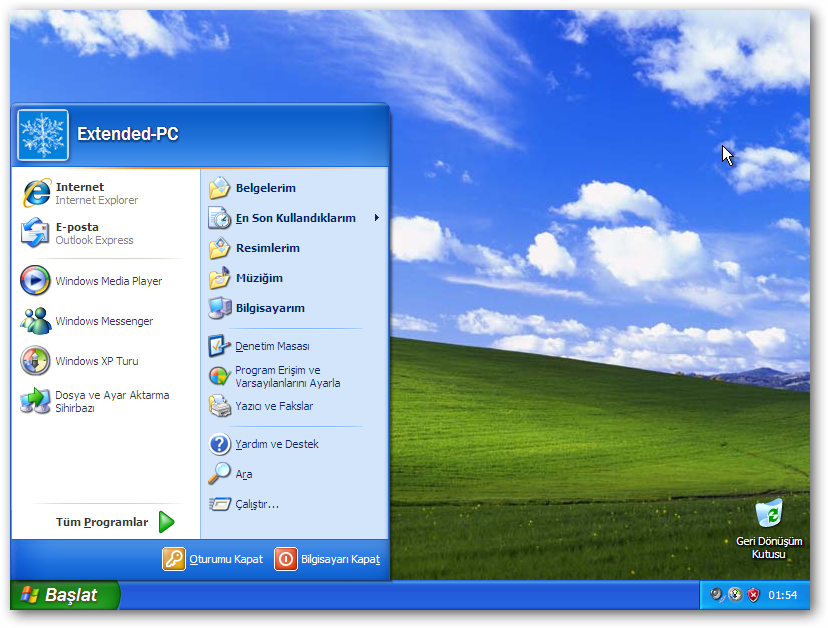This screenshot has height=628, width=828.
Task: Expand En Son Kullandıklarım submenu
Action: coord(295,218)
